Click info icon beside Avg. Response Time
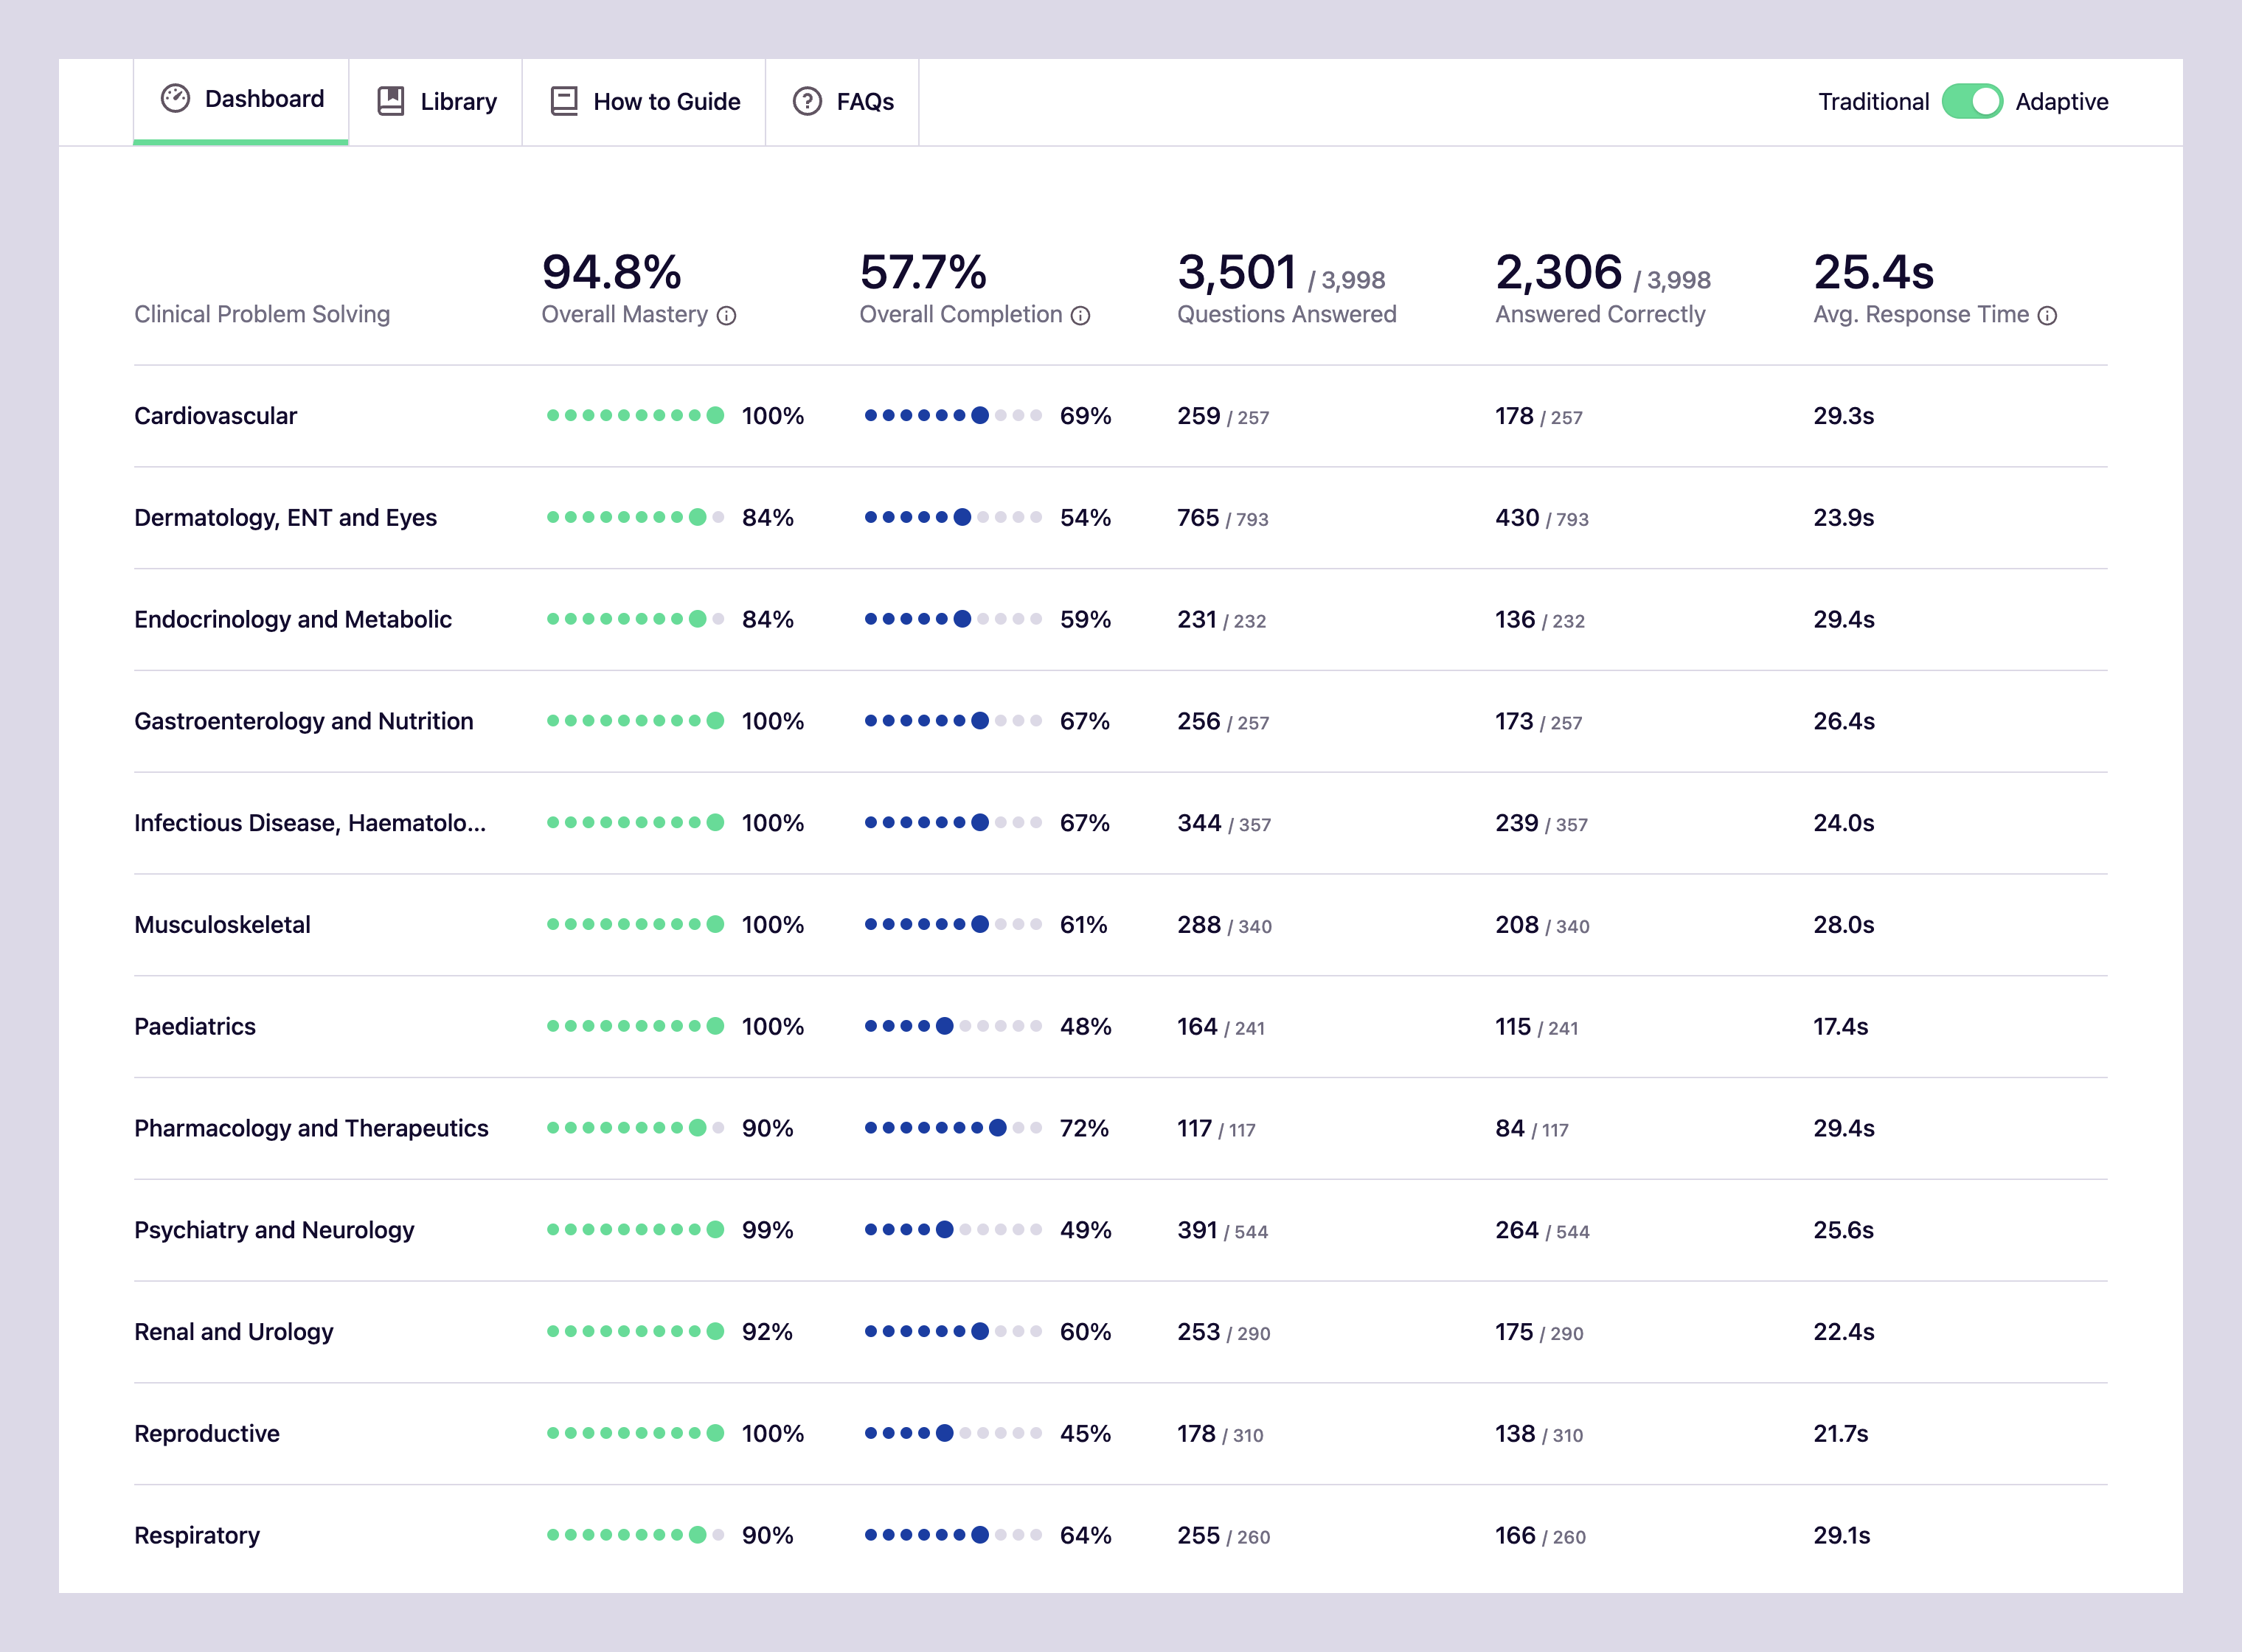This screenshot has height=1652, width=2242. click(x=2047, y=316)
